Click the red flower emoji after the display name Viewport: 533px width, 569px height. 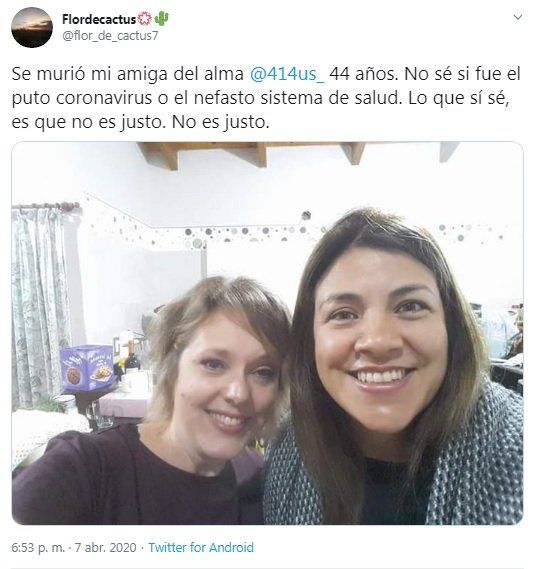point(145,19)
